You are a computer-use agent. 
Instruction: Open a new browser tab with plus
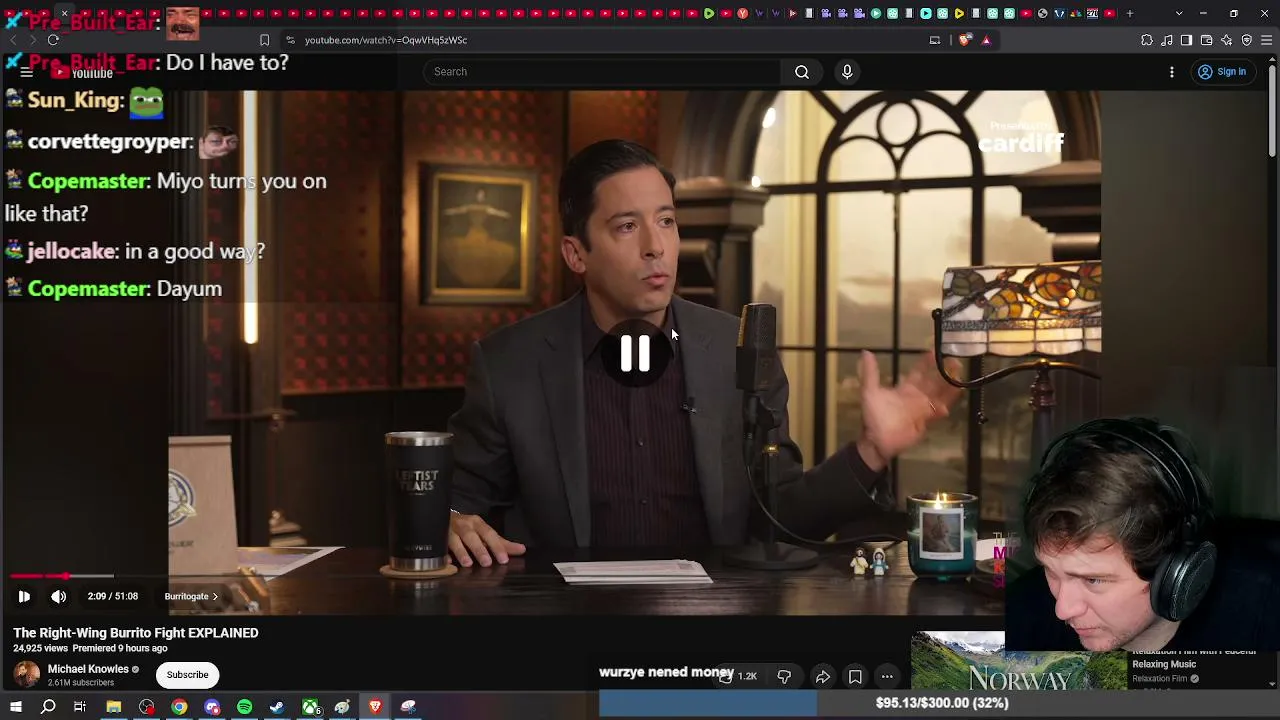[x=1130, y=14]
